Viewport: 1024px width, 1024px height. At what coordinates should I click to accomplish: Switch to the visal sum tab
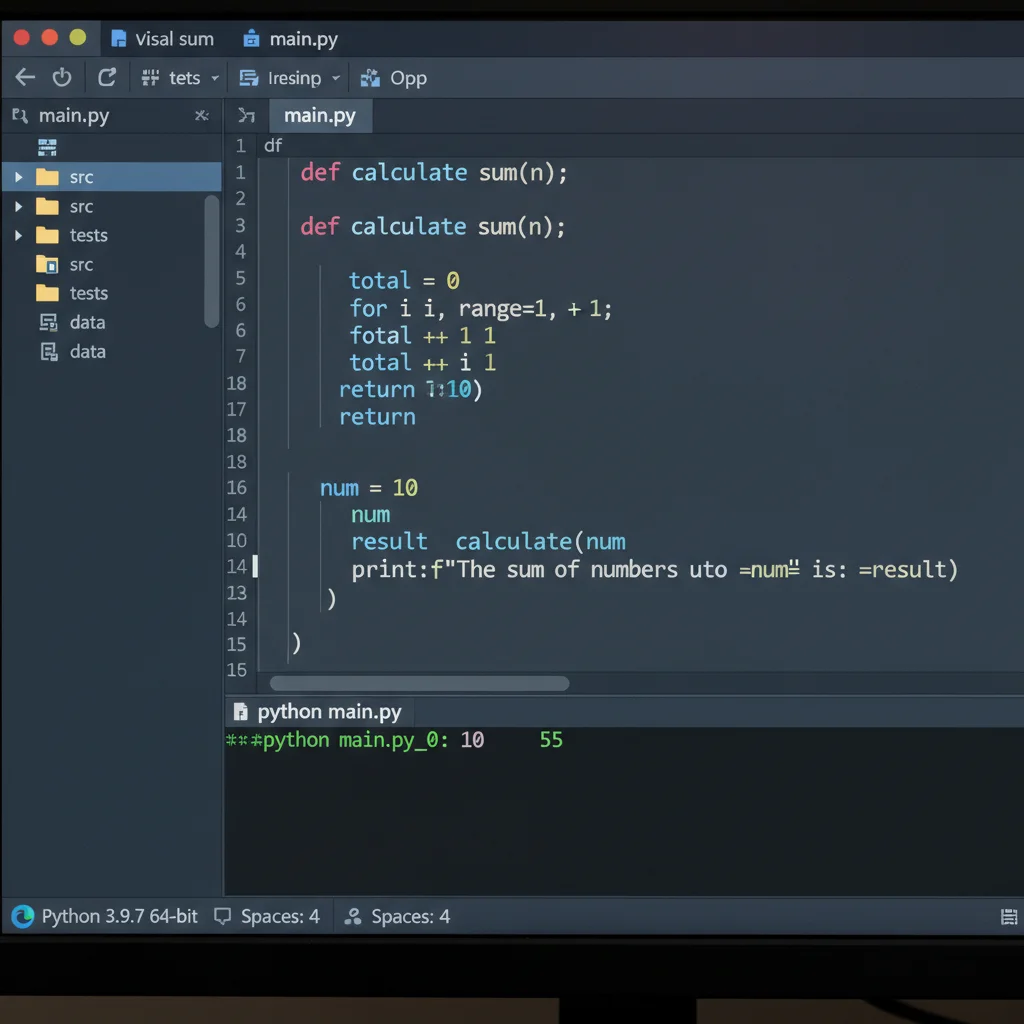pos(174,39)
